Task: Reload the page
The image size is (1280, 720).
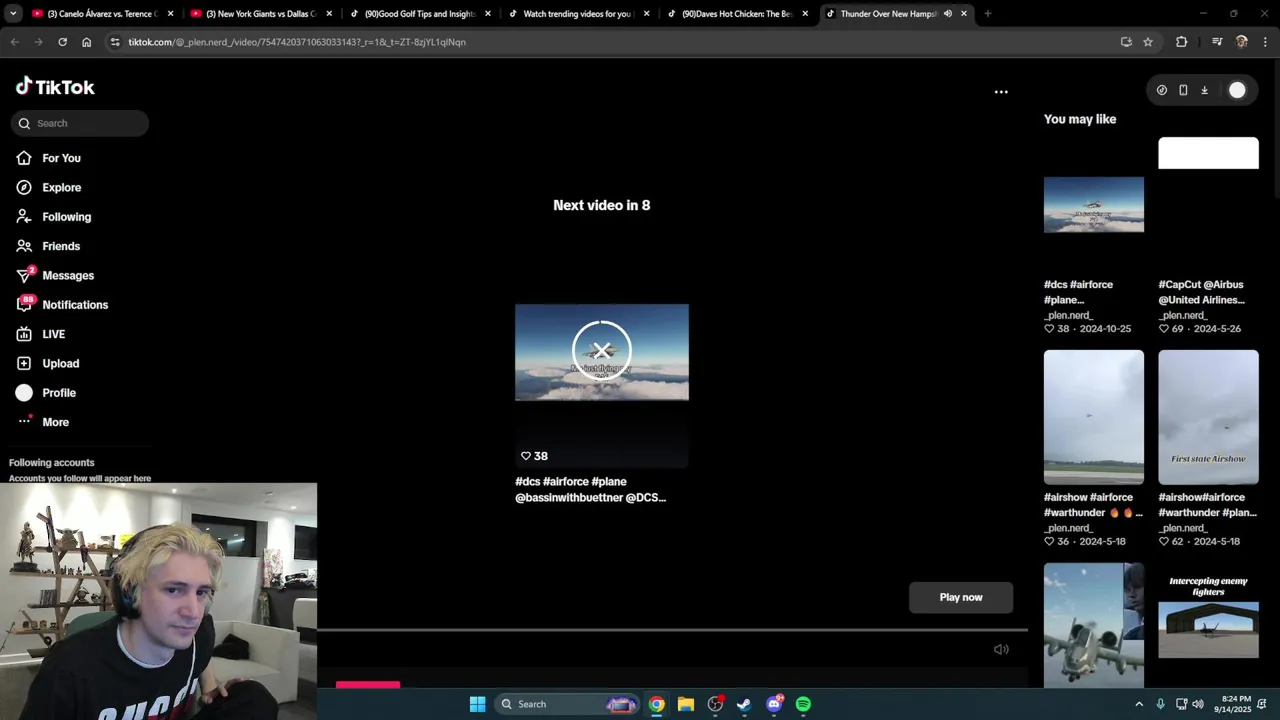Action: (62, 42)
